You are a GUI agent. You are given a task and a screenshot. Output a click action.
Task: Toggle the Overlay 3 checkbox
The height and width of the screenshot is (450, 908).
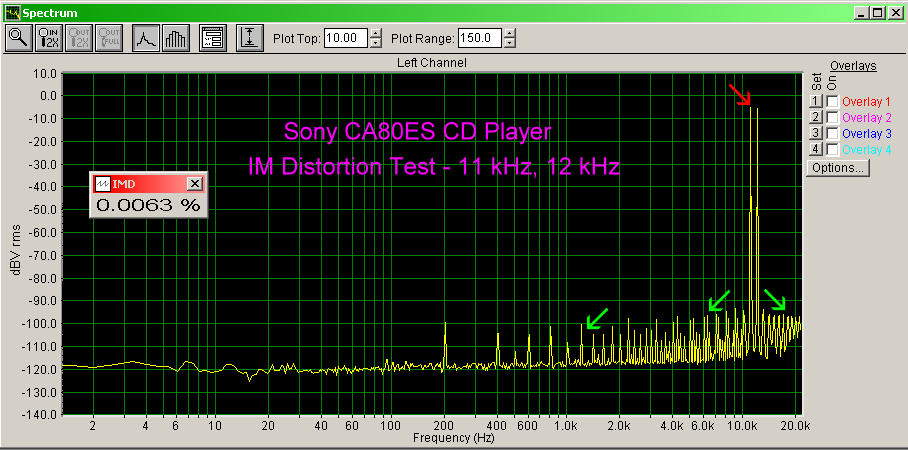point(832,133)
